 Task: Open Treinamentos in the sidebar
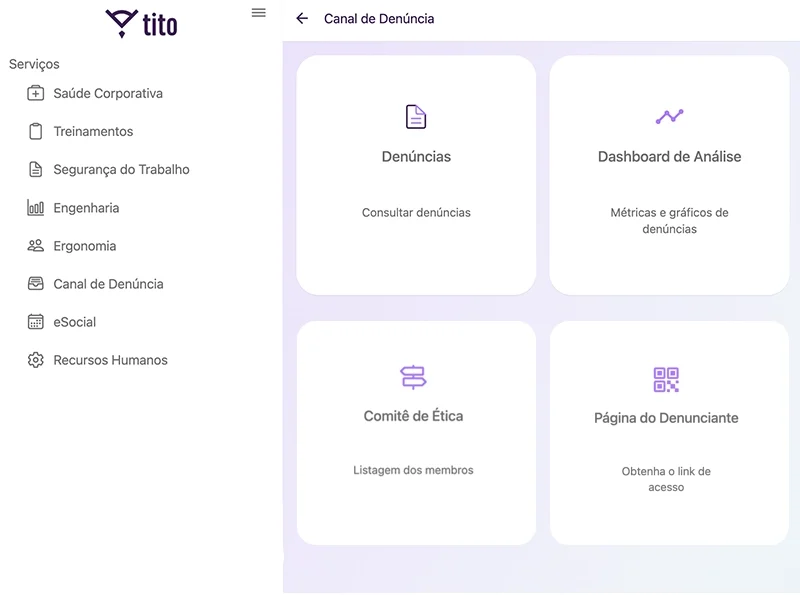click(x=93, y=132)
